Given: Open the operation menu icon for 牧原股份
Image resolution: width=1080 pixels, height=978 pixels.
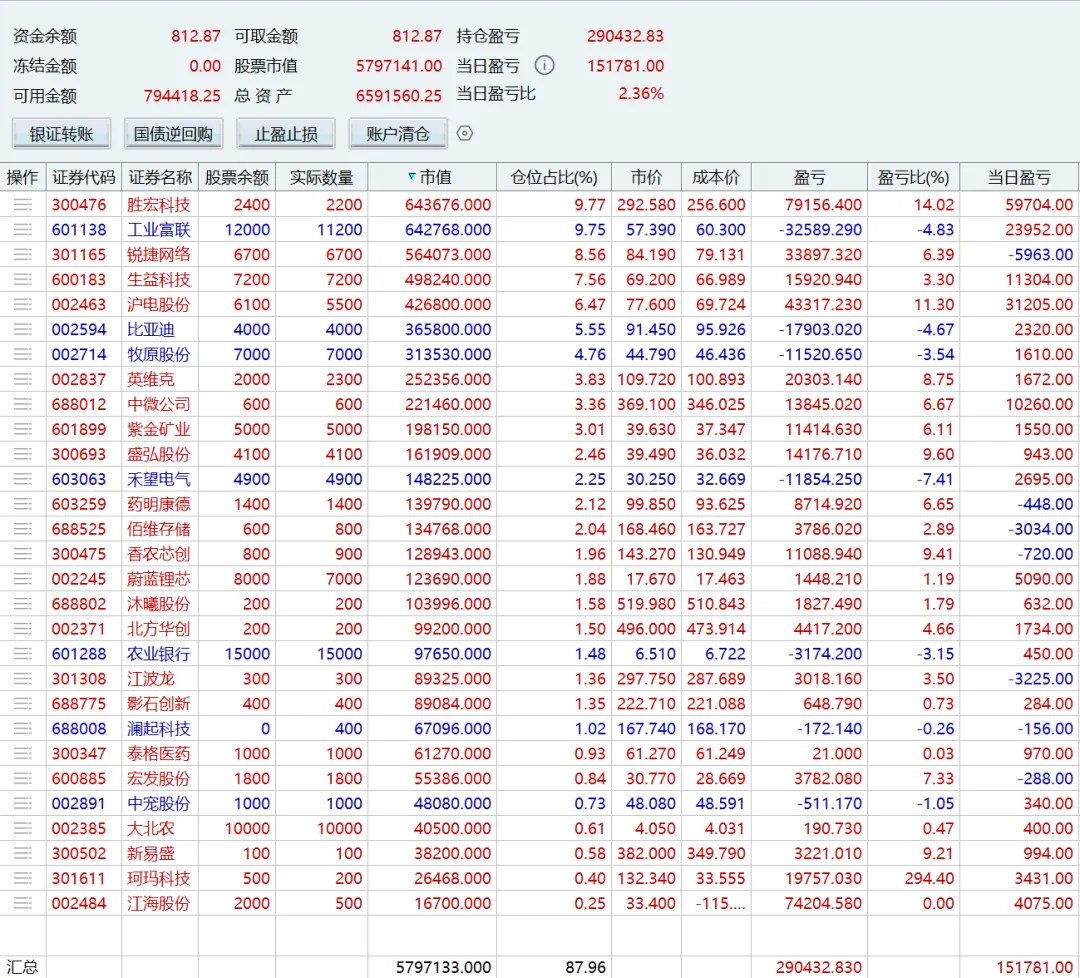Looking at the screenshot, I should [x=23, y=354].
